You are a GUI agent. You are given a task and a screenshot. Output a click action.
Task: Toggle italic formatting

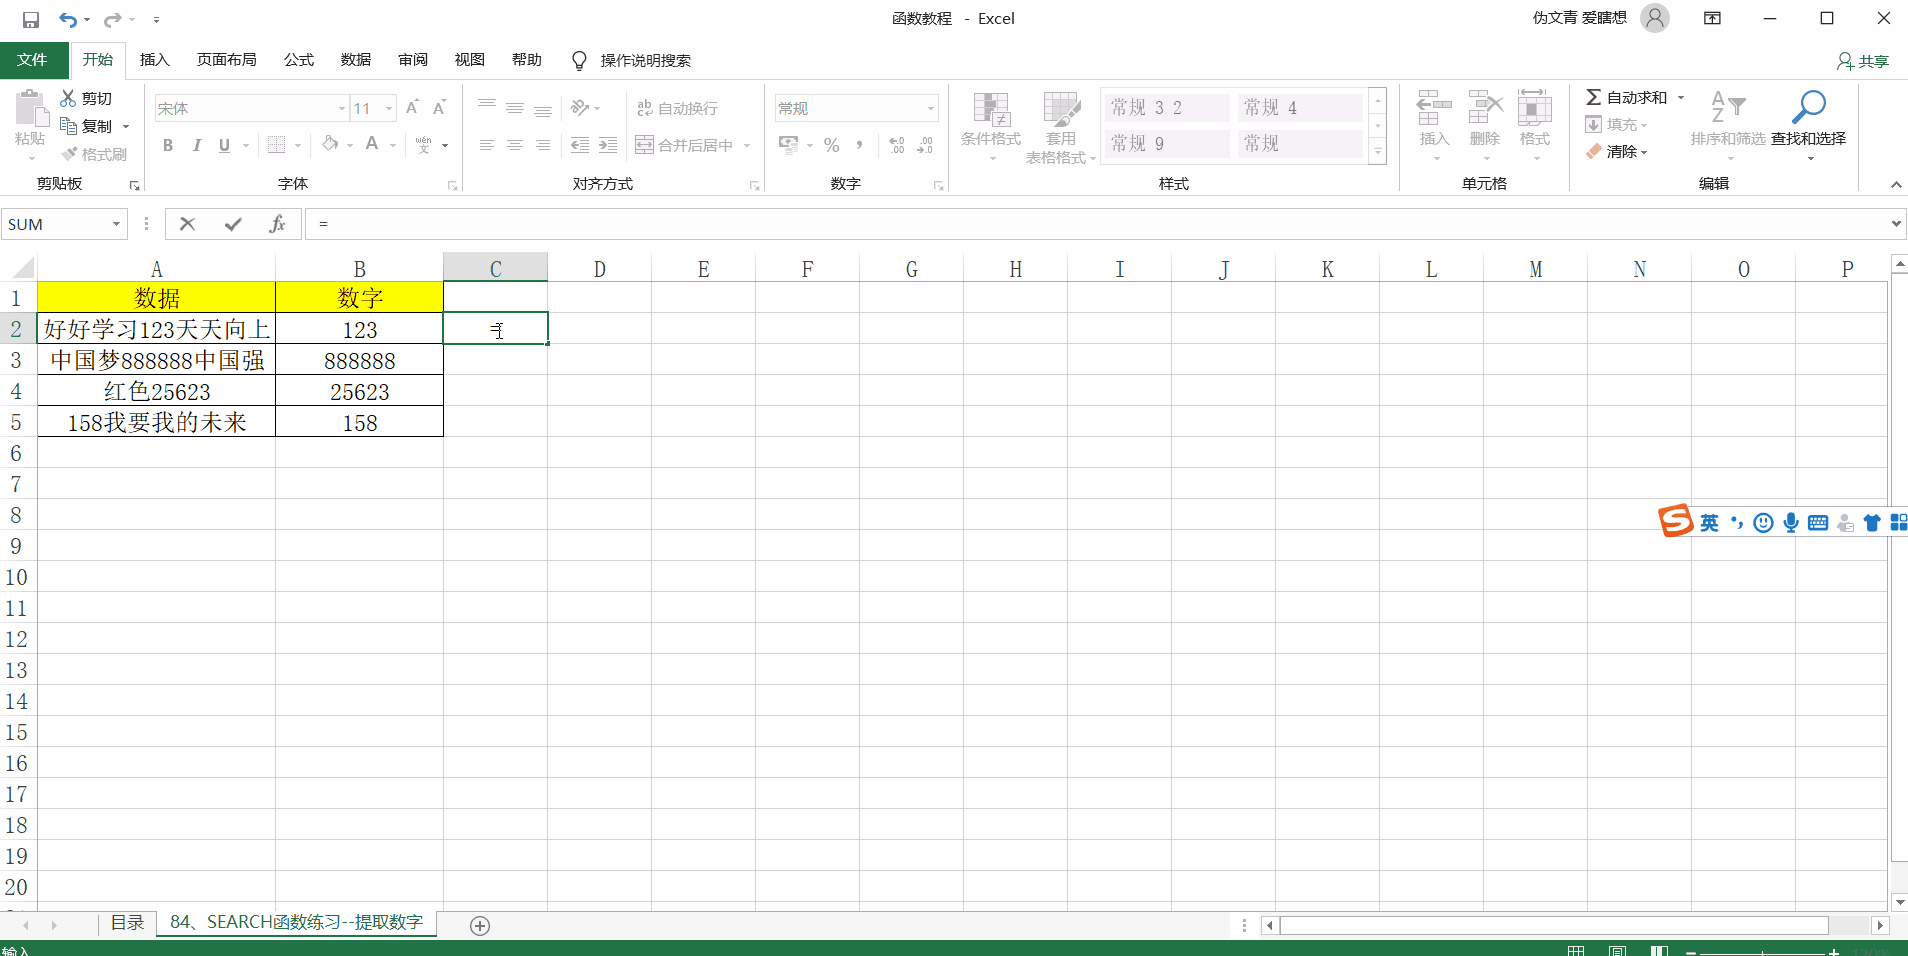pos(196,145)
